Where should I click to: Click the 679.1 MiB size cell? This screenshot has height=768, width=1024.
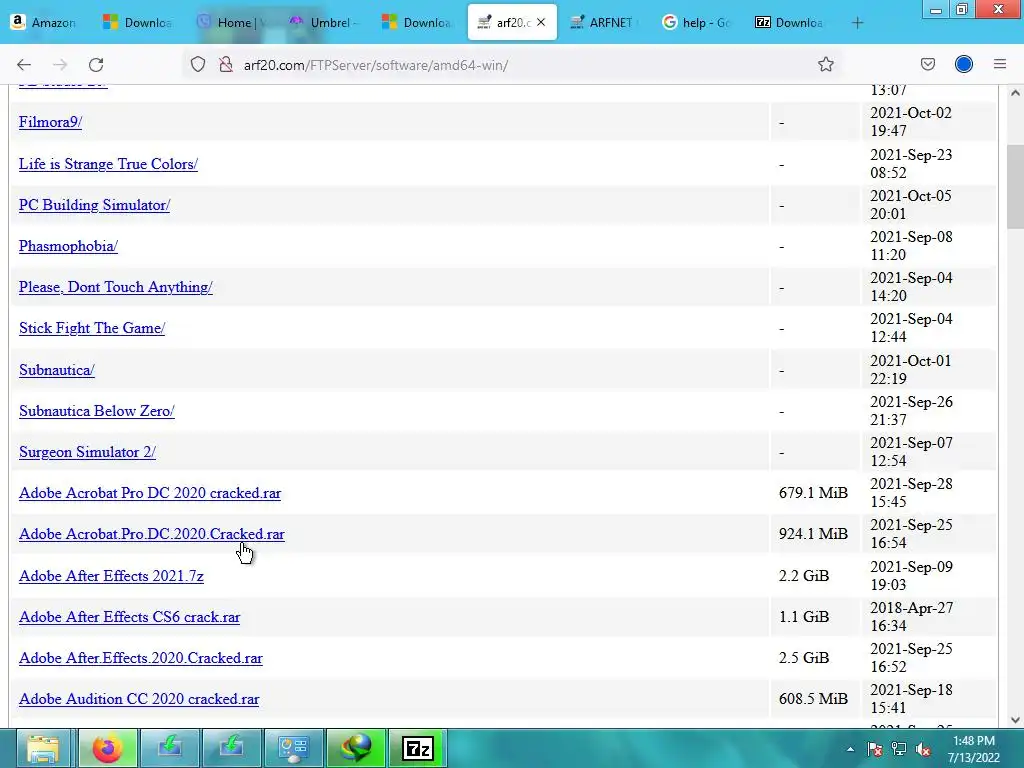(x=813, y=493)
